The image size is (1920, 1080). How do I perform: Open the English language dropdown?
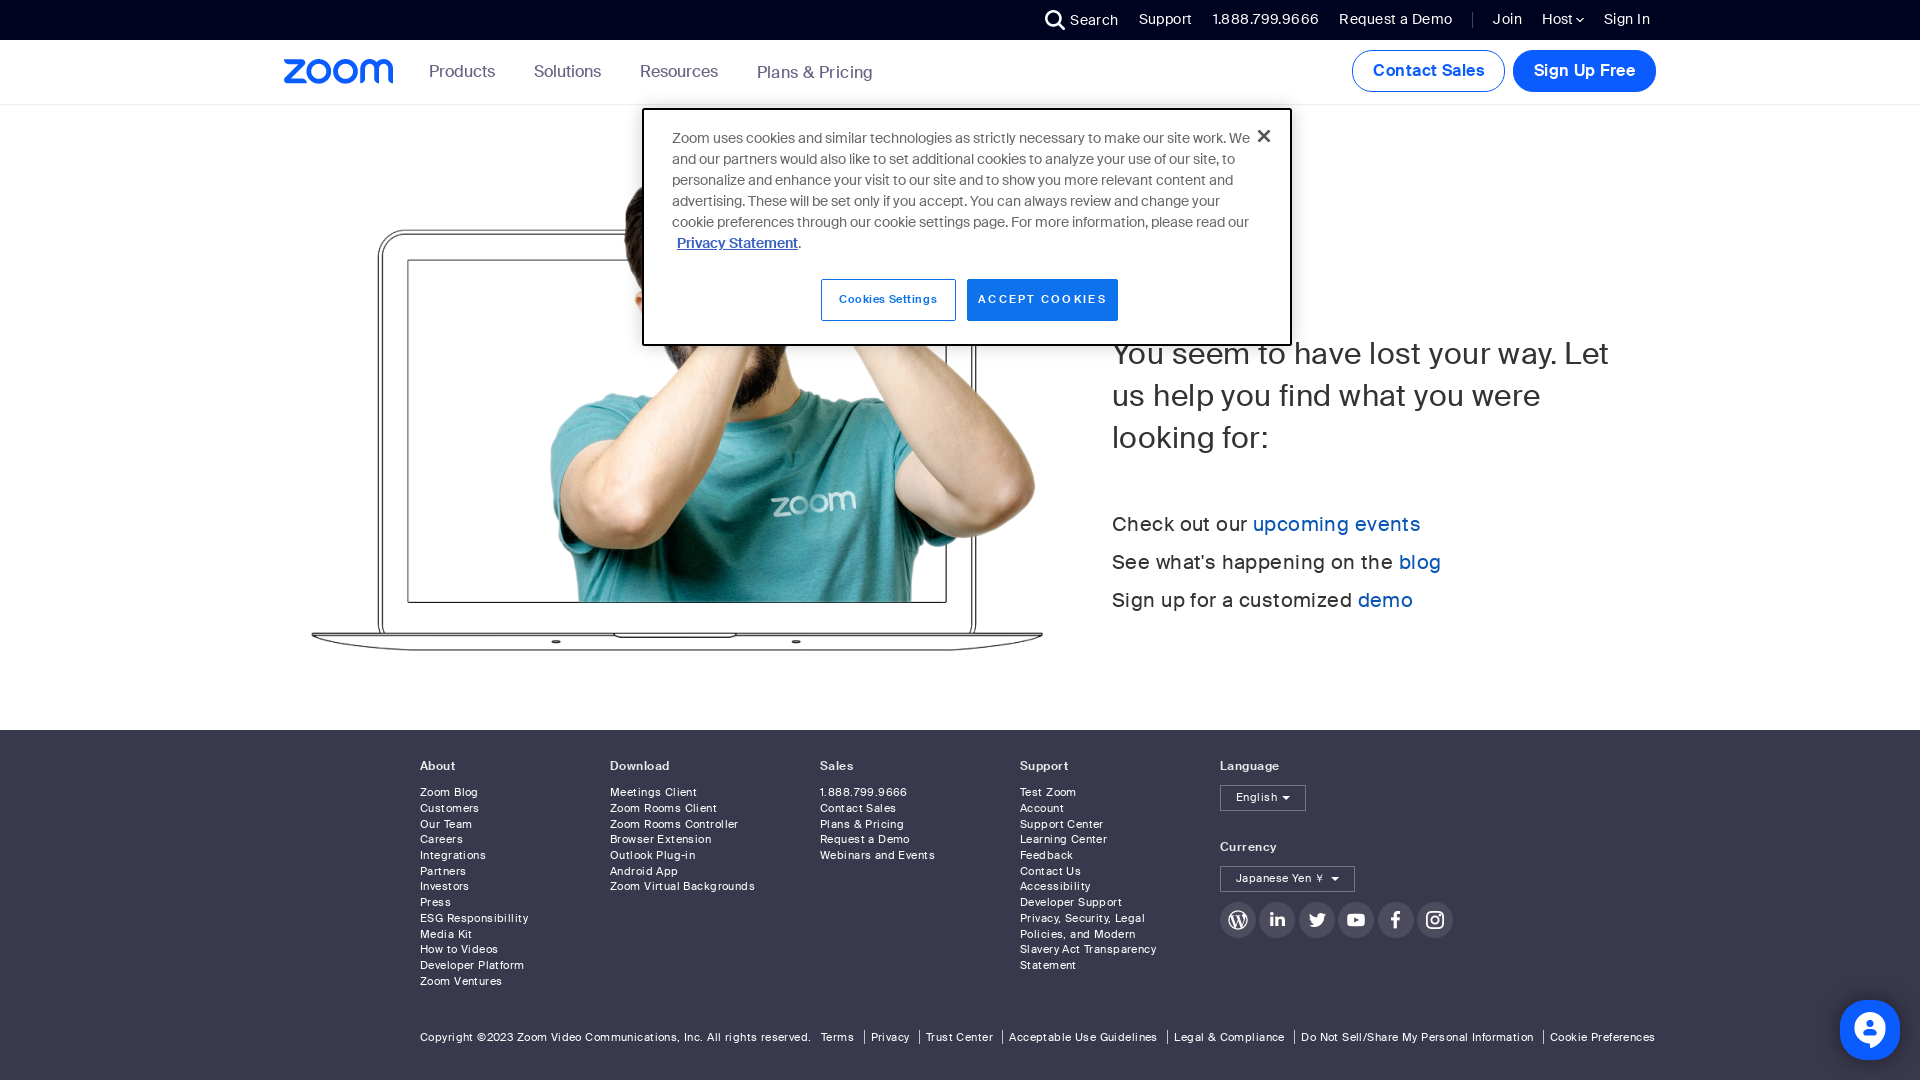coord(1262,798)
